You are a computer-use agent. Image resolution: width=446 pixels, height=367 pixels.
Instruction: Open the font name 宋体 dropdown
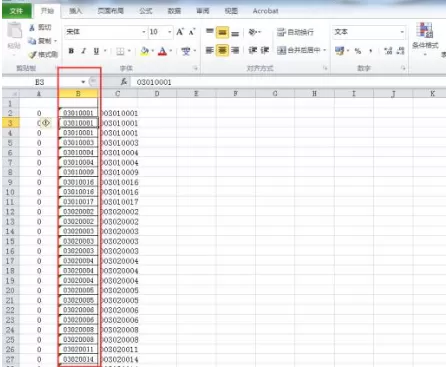(x=144, y=32)
